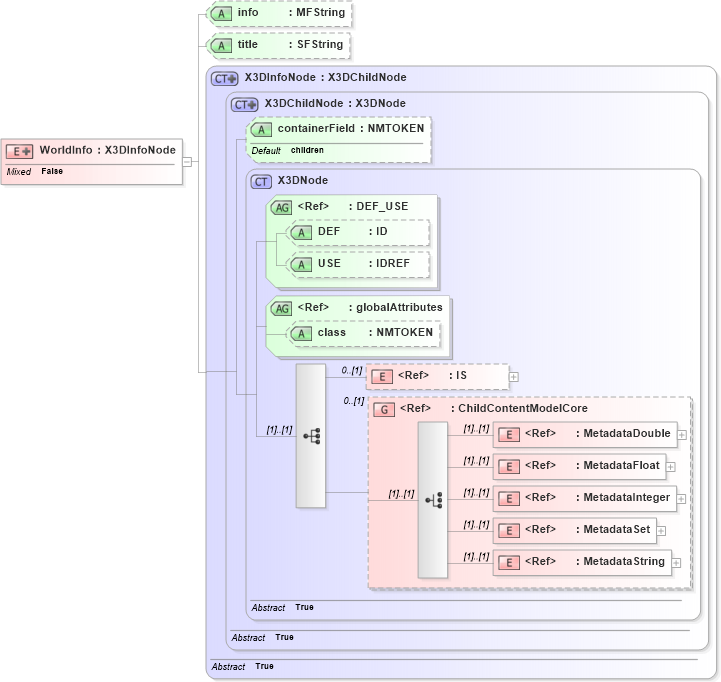Select the MetadataString reference text
Image resolution: width=721 pixels, height=682 pixels.
(x=595, y=561)
